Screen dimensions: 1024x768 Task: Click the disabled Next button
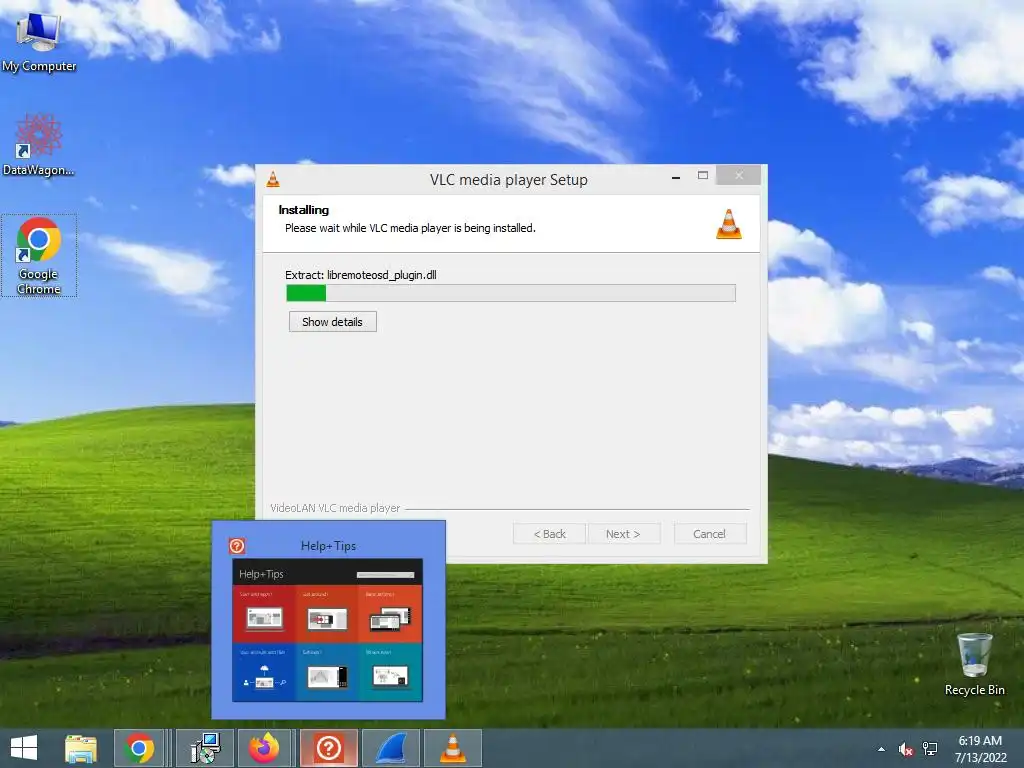[x=623, y=534]
